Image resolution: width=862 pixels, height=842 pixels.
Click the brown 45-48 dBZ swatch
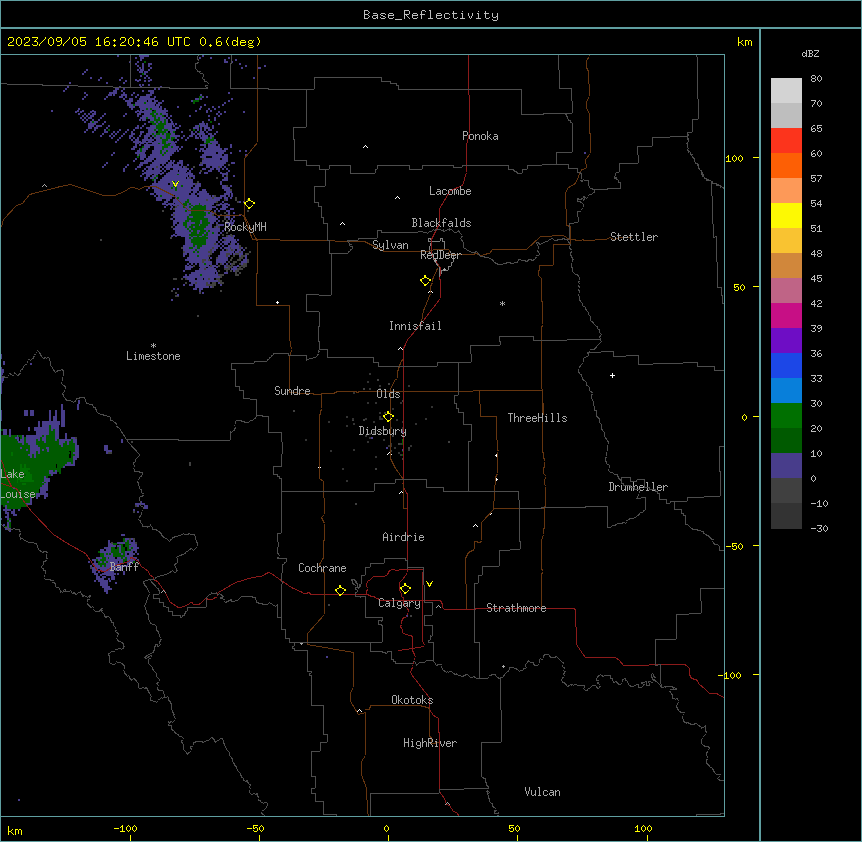[x=786, y=265]
